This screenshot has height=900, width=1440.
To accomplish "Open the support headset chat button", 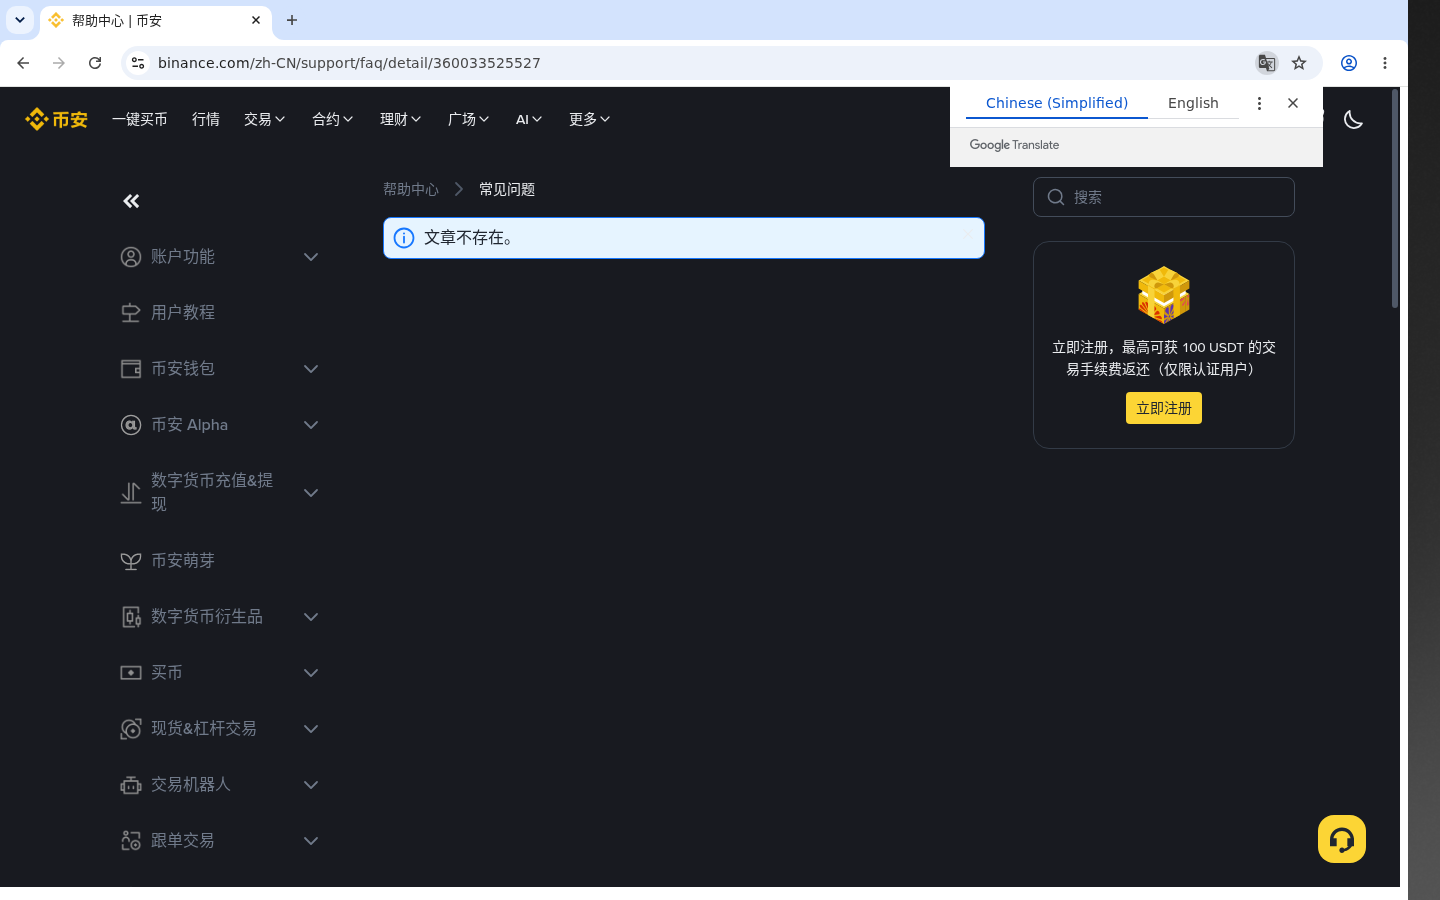I will coord(1342,839).
